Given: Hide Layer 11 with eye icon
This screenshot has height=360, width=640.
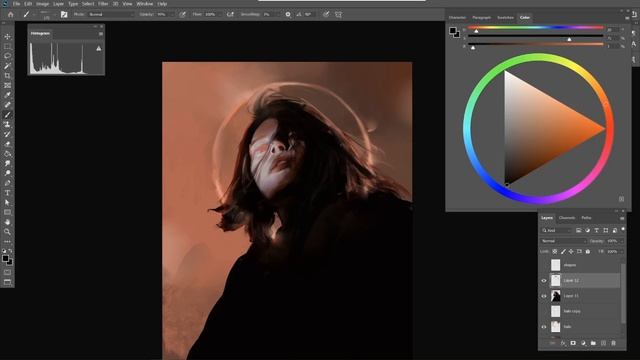Looking at the screenshot, I should (x=544, y=296).
